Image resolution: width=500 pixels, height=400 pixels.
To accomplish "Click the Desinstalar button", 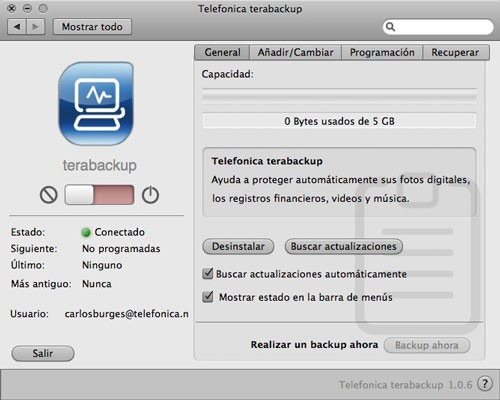I will point(238,247).
